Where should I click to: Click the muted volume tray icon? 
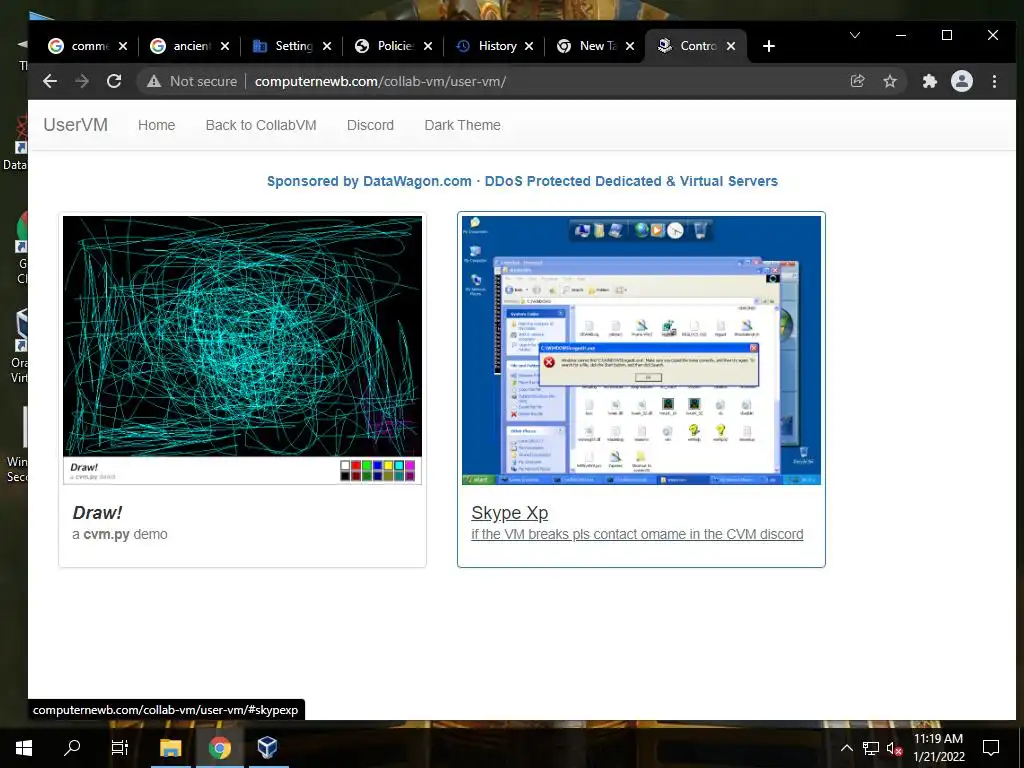(x=894, y=748)
